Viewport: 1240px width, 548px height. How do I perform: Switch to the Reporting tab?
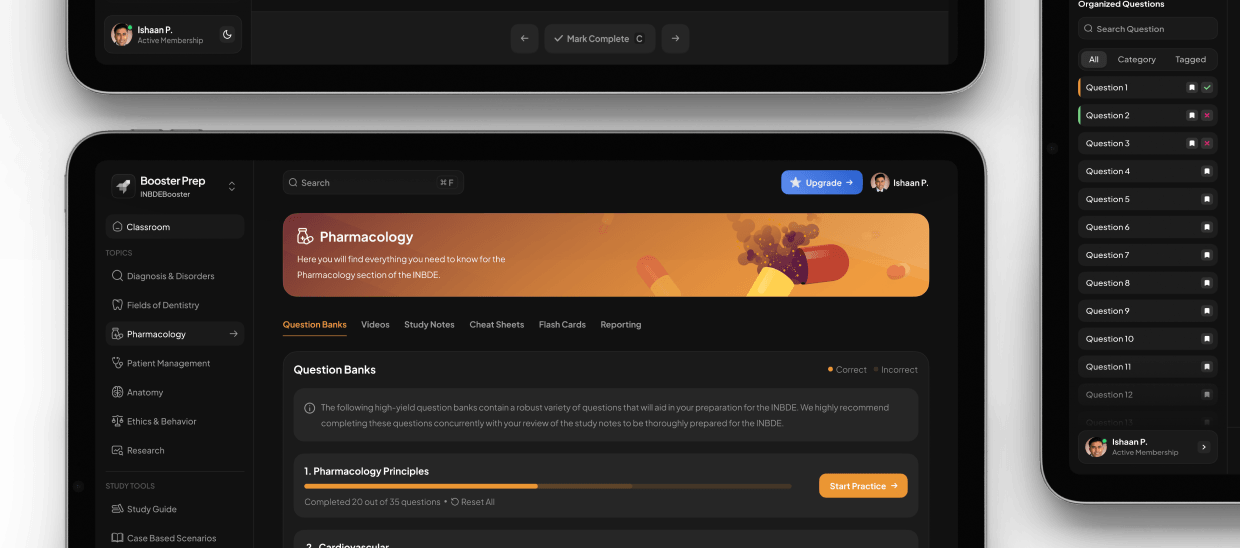(621, 325)
